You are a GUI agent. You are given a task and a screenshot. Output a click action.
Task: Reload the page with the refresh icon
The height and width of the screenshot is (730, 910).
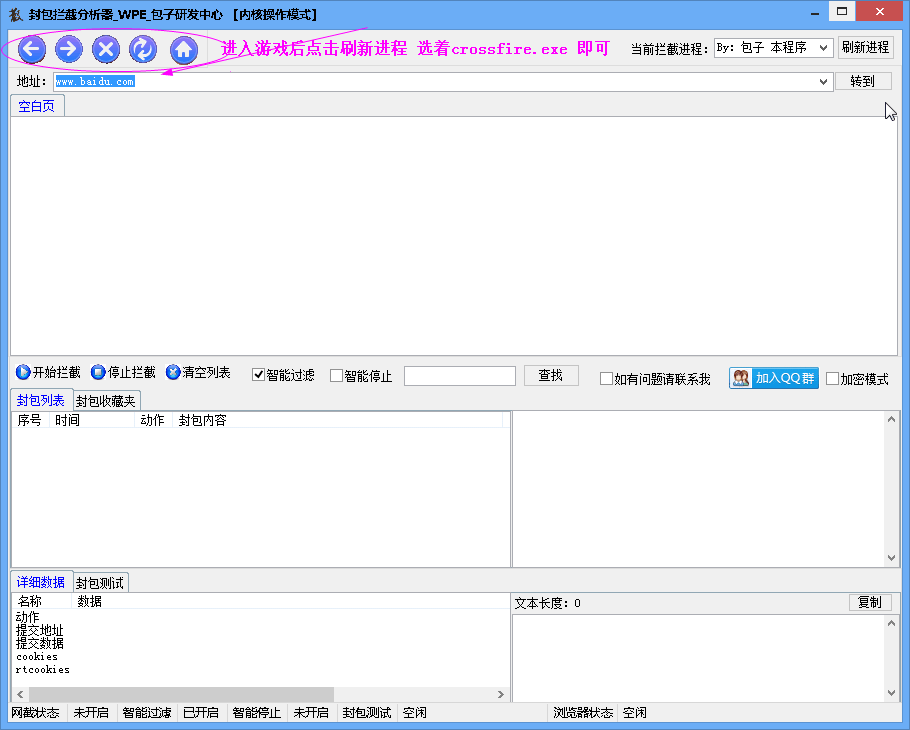coord(143,49)
